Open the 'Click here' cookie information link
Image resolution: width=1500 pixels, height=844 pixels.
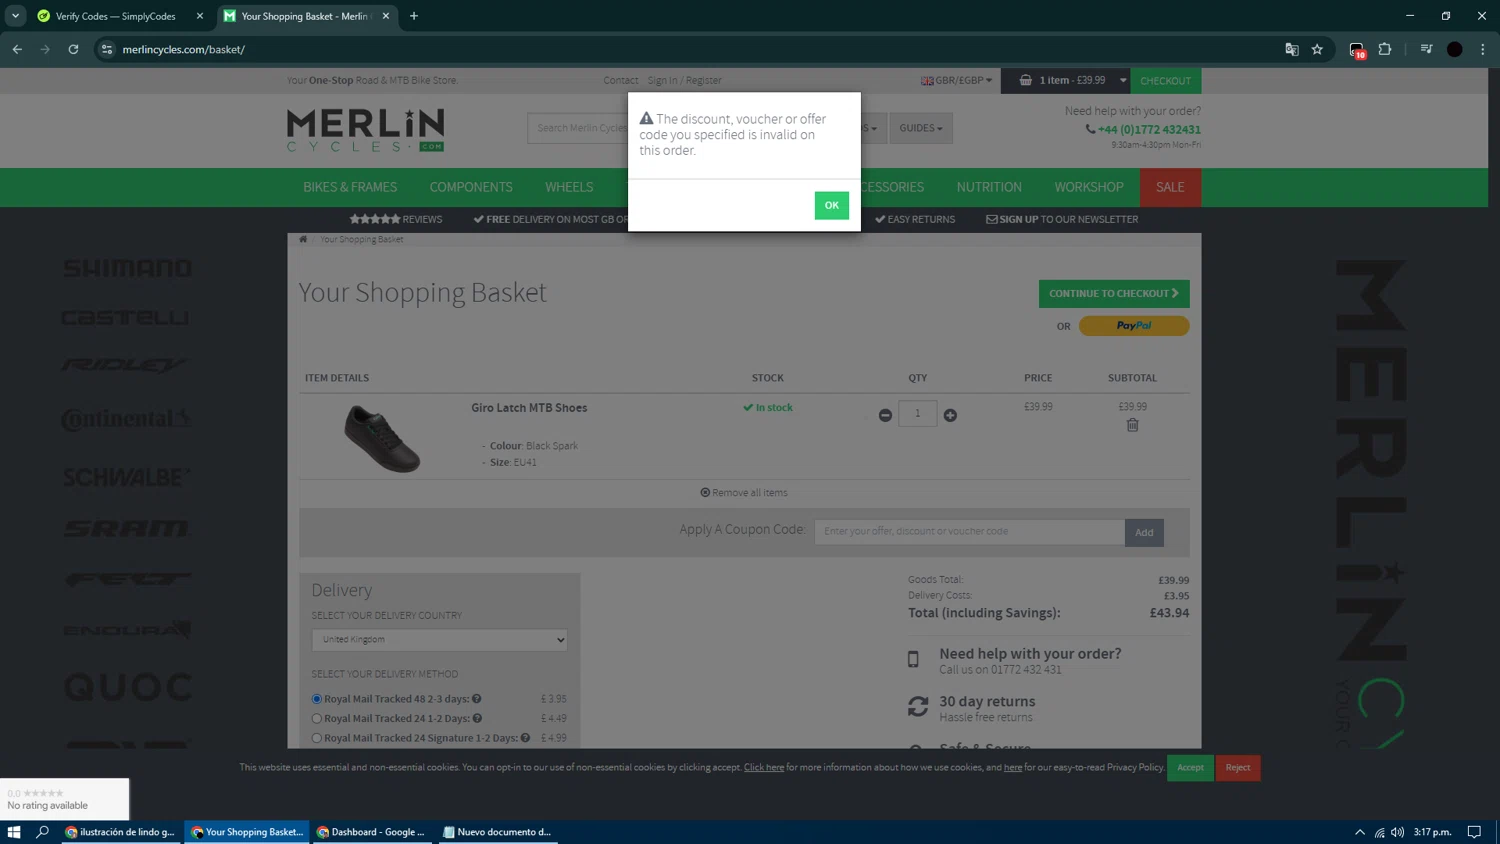pyautogui.click(x=764, y=768)
